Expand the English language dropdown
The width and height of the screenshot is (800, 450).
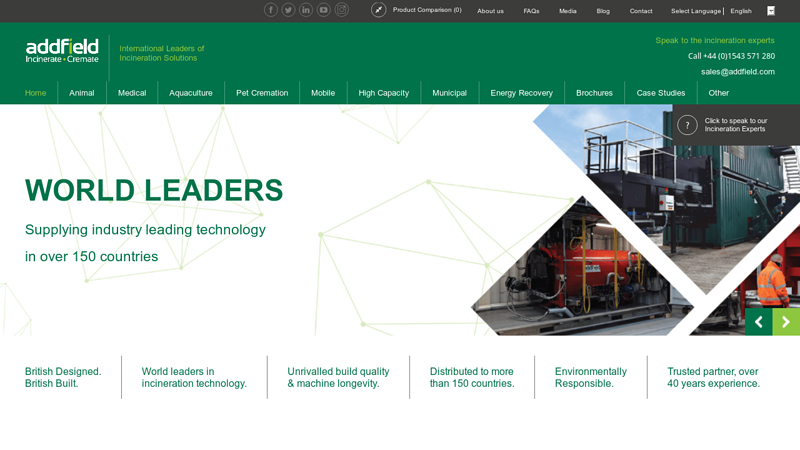point(753,11)
